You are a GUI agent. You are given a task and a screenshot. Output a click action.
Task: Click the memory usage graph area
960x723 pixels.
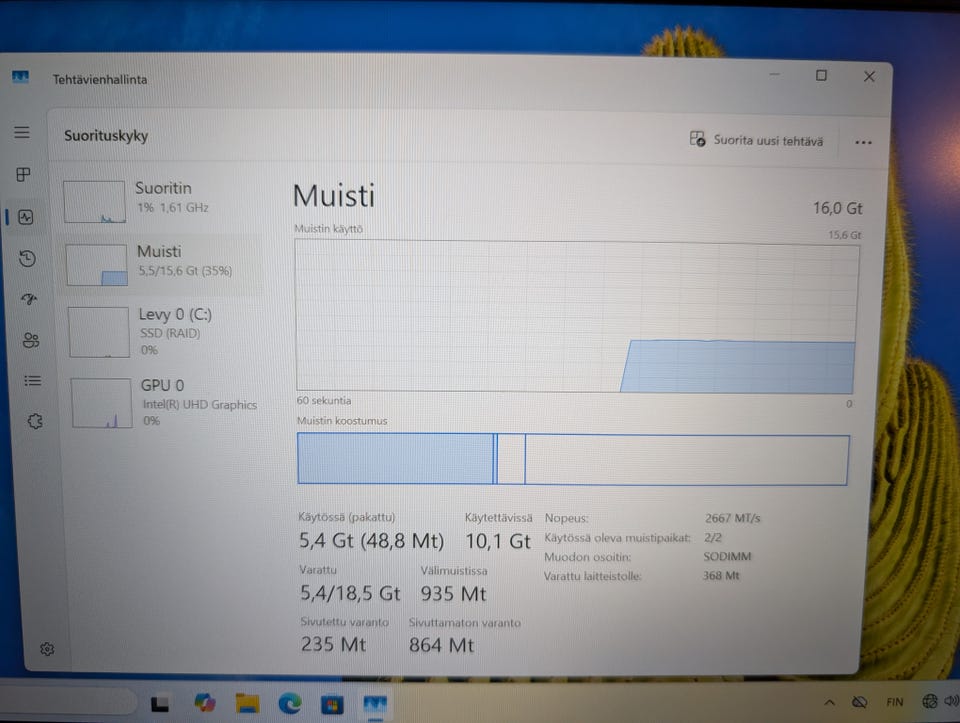click(576, 316)
